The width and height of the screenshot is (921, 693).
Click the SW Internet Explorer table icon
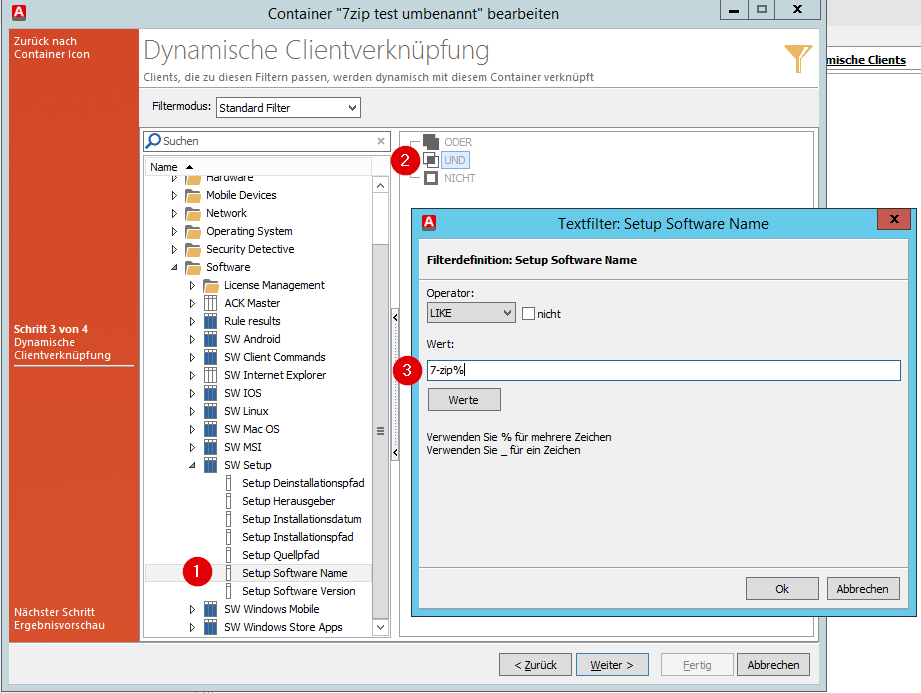[210, 375]
